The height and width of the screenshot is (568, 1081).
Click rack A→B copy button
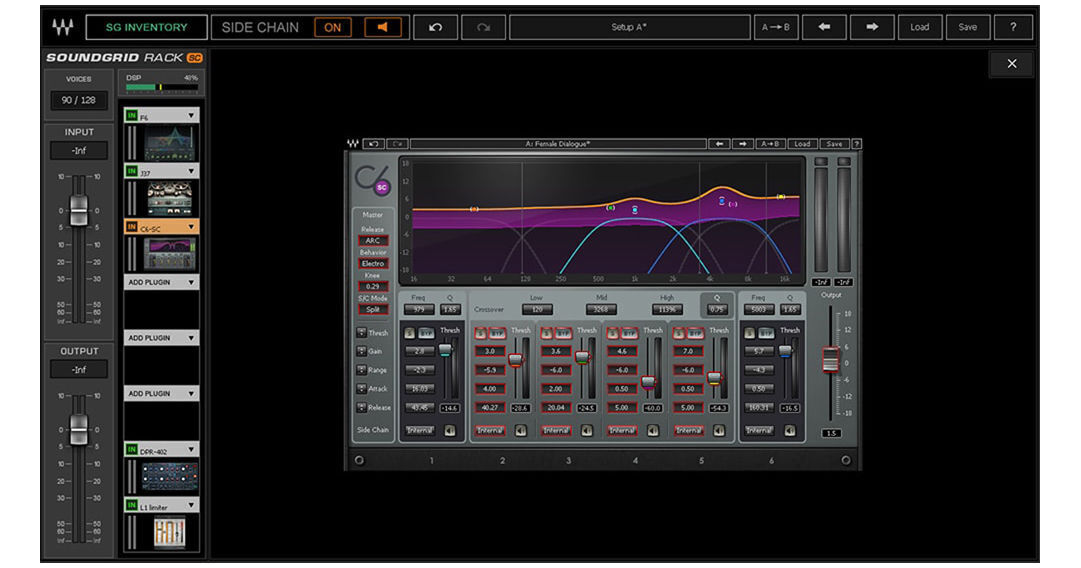tap(776, 28)
